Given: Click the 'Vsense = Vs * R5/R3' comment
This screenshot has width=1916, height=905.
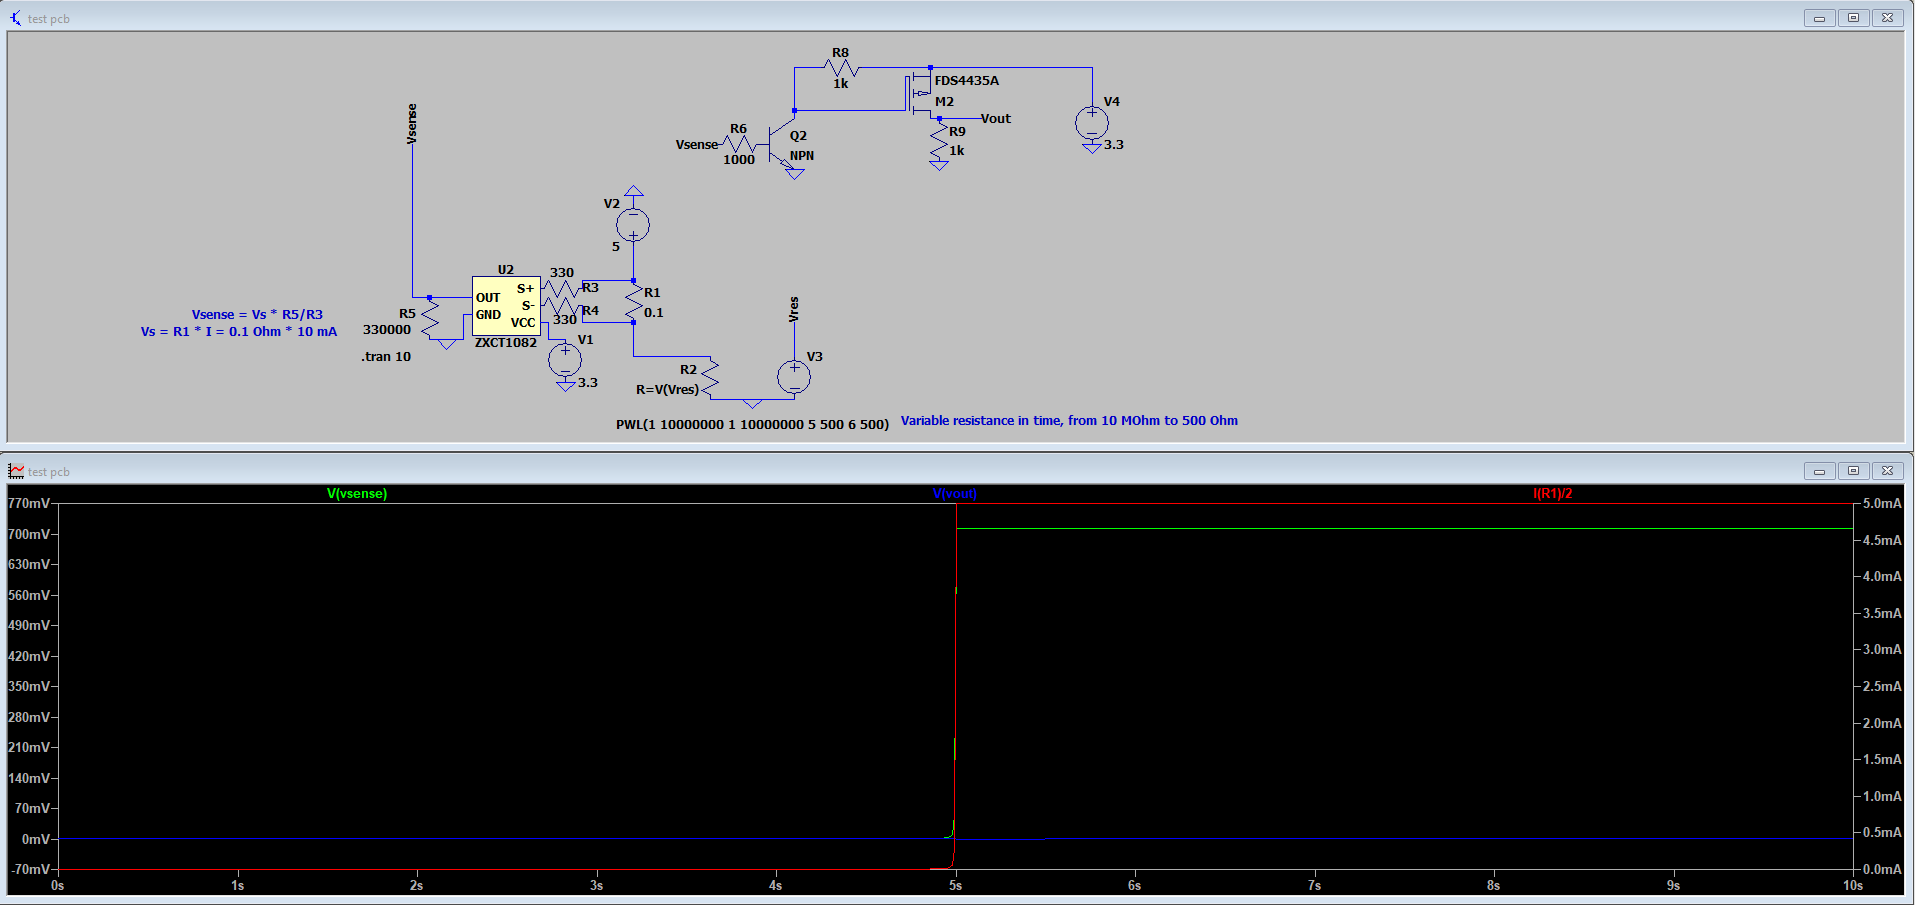Looking at the screenshot, I should (257, 315).
